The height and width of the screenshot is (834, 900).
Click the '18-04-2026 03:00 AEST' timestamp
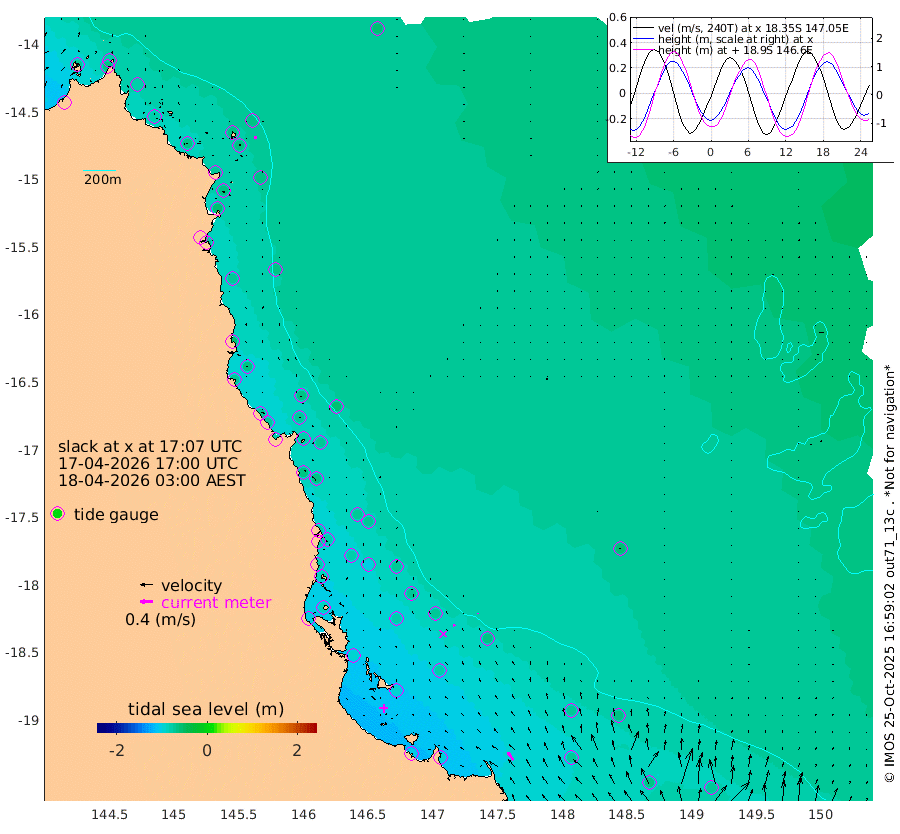coord(152,480)
